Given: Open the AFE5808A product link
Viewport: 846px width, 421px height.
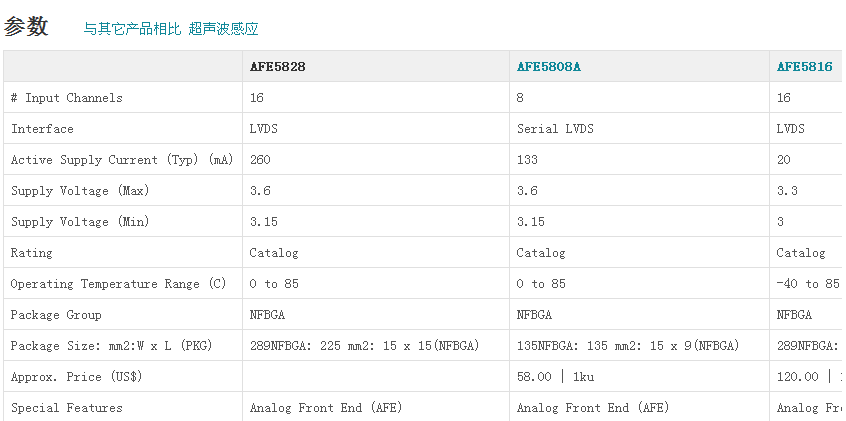Looking at the screenshot, I should click(x=549, y=67).
